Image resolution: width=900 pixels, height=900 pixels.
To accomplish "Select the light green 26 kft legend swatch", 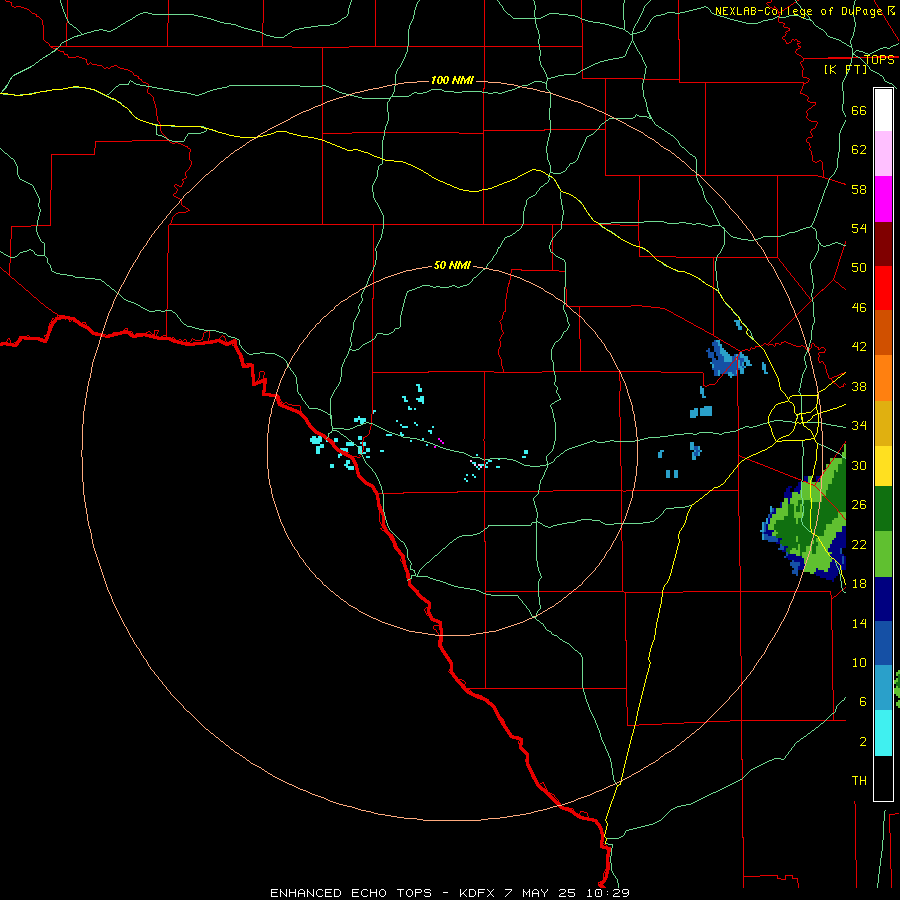I will click(883, 554).
